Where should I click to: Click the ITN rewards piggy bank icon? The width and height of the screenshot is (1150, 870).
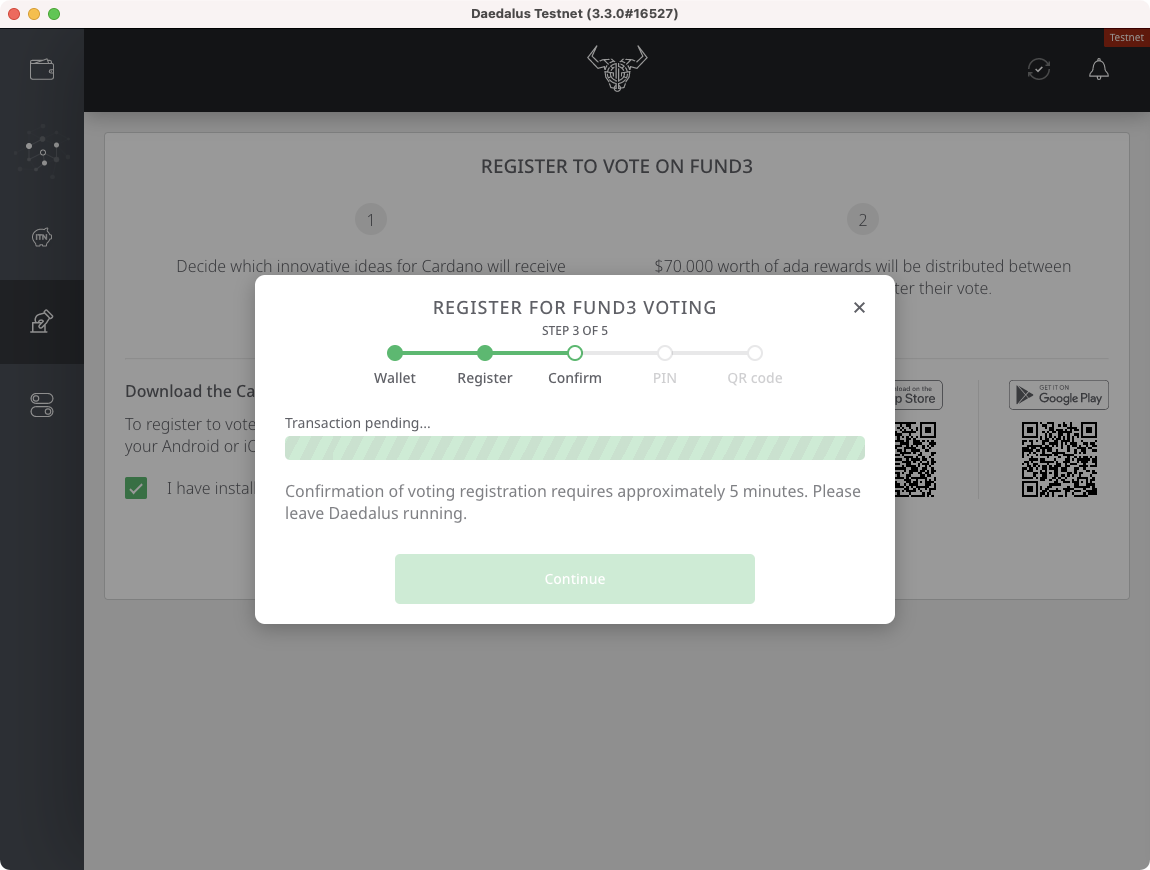pos(42,237)
